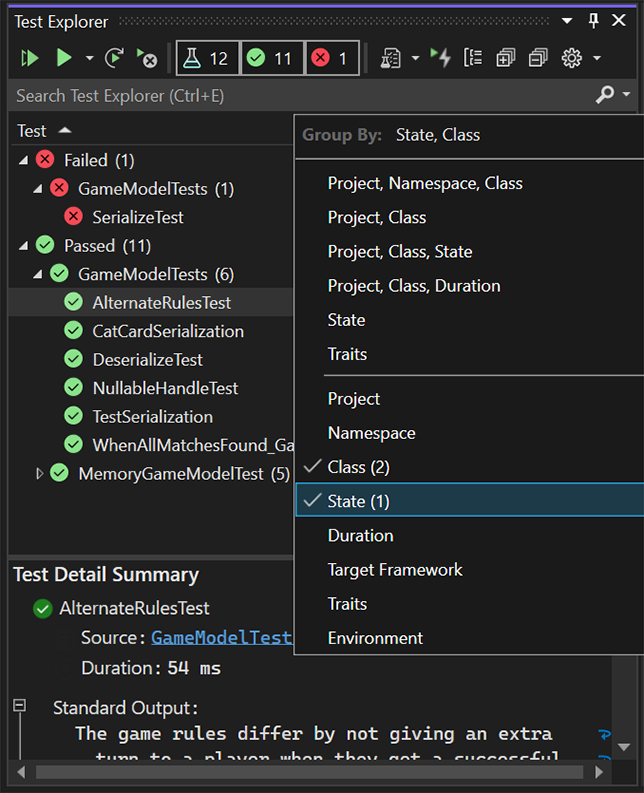
Task: Toggle the failed tests filter showing 1
Action: tap(332, 59)
